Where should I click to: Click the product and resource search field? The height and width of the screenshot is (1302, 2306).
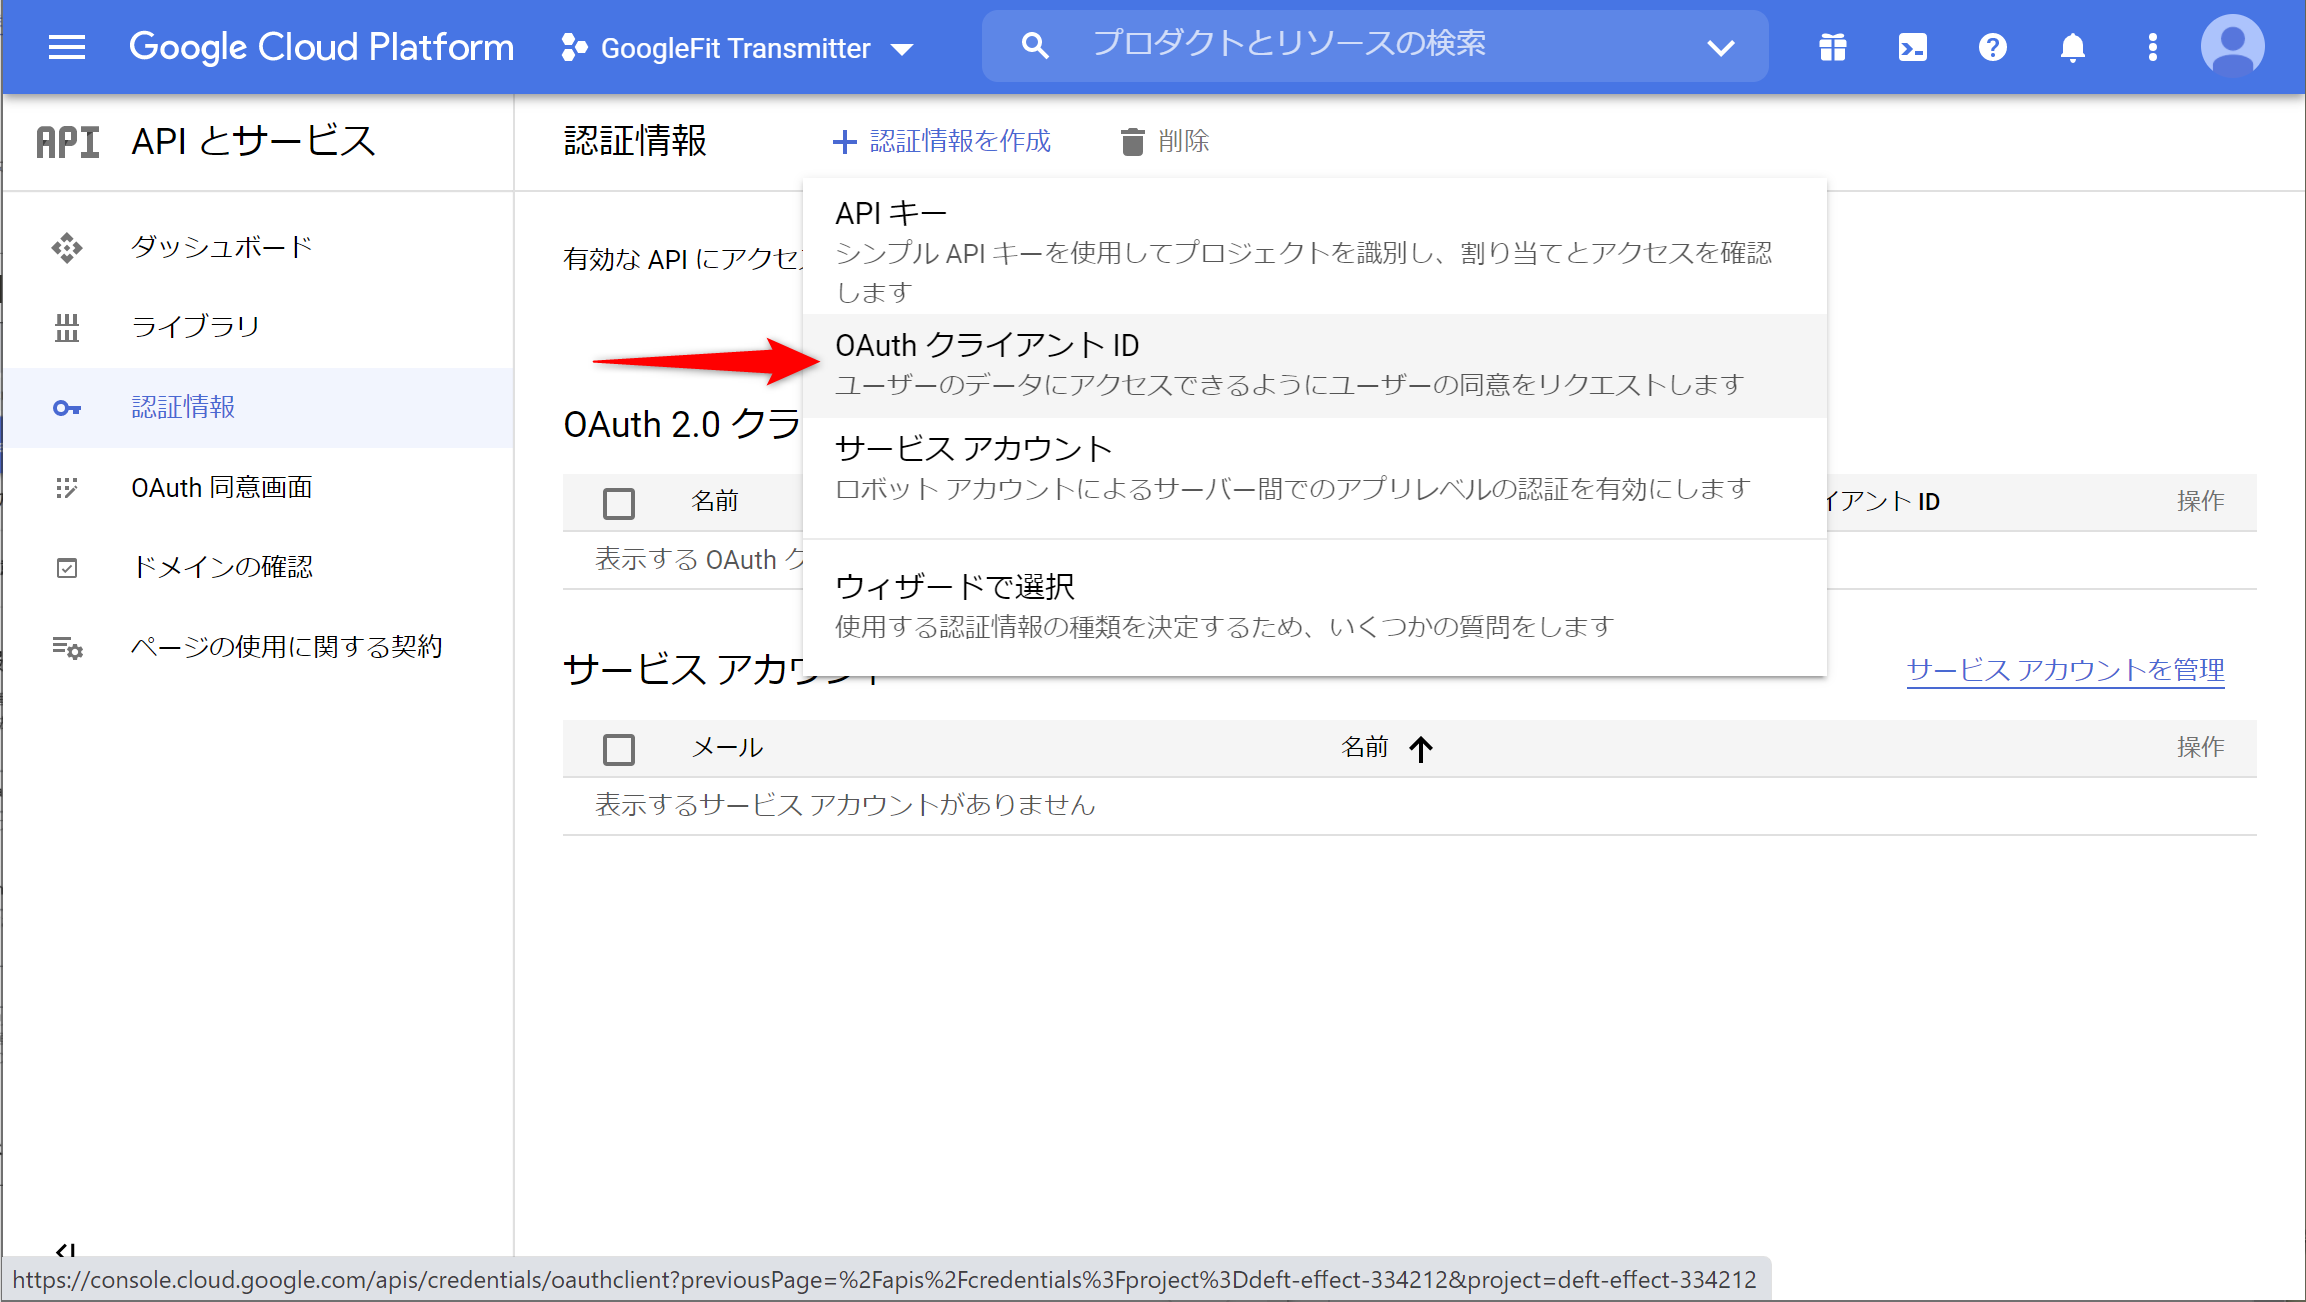[x=1290, y=45]
